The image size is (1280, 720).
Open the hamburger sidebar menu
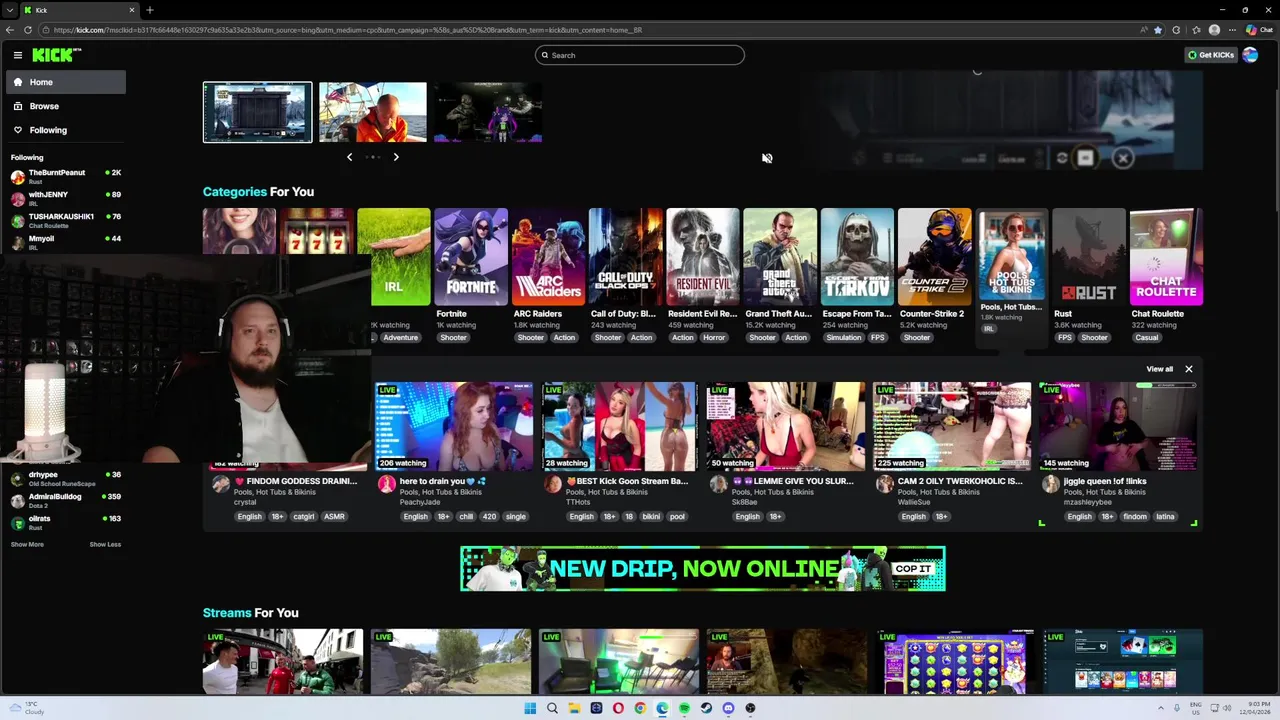tap(18, 55)
